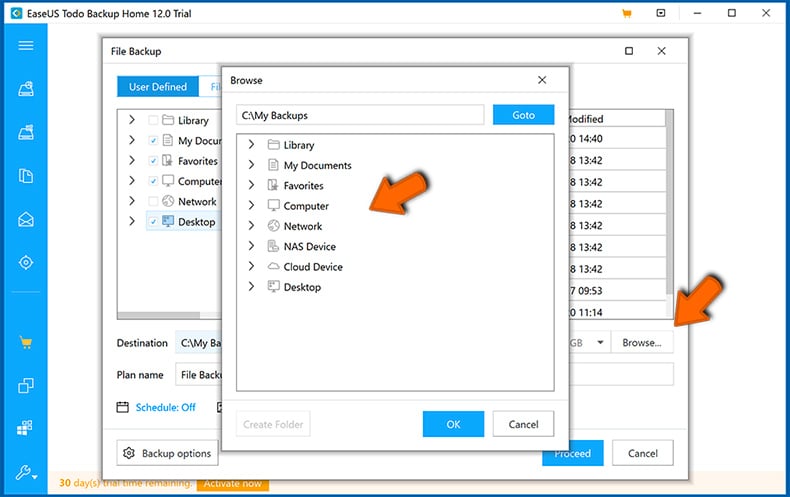Click the Activate now button
Image resolution: width=790 pixels, height=497 pixels.
233,483
